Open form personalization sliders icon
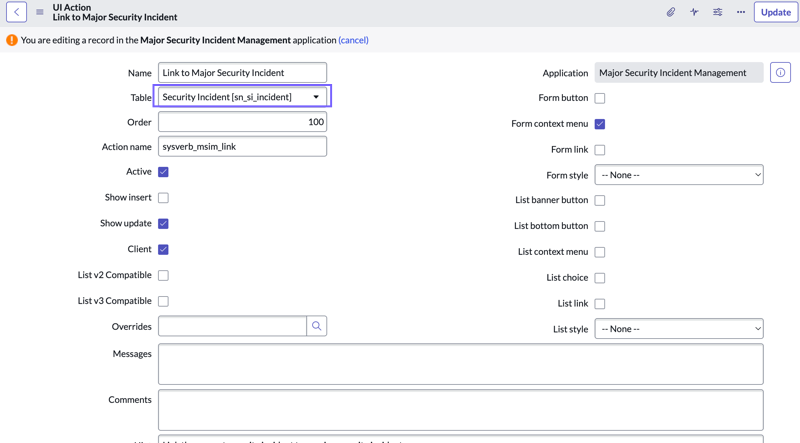The image size is (800, 443). 717,12
